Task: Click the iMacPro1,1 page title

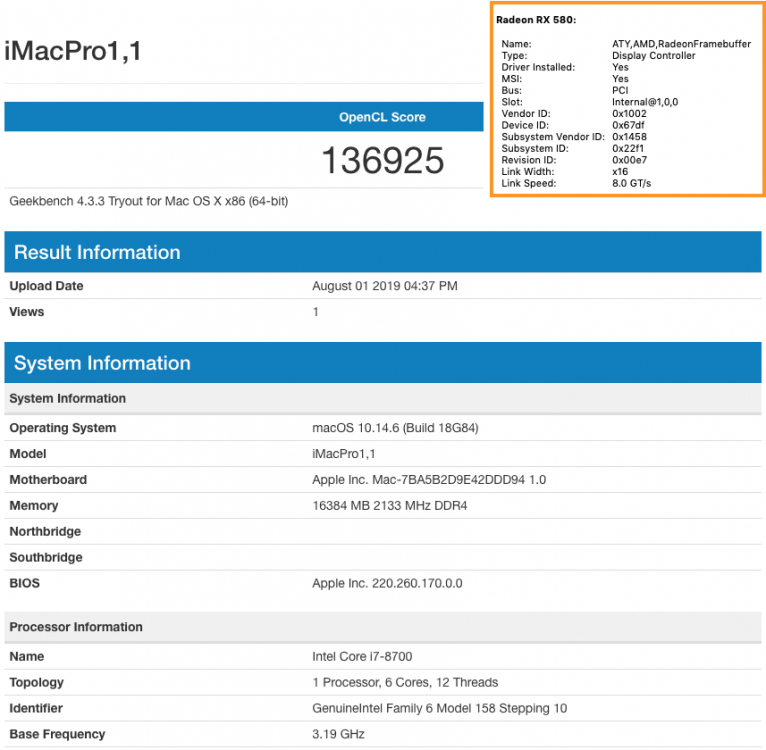Action: pyautogui.click(x=73, y=51)
